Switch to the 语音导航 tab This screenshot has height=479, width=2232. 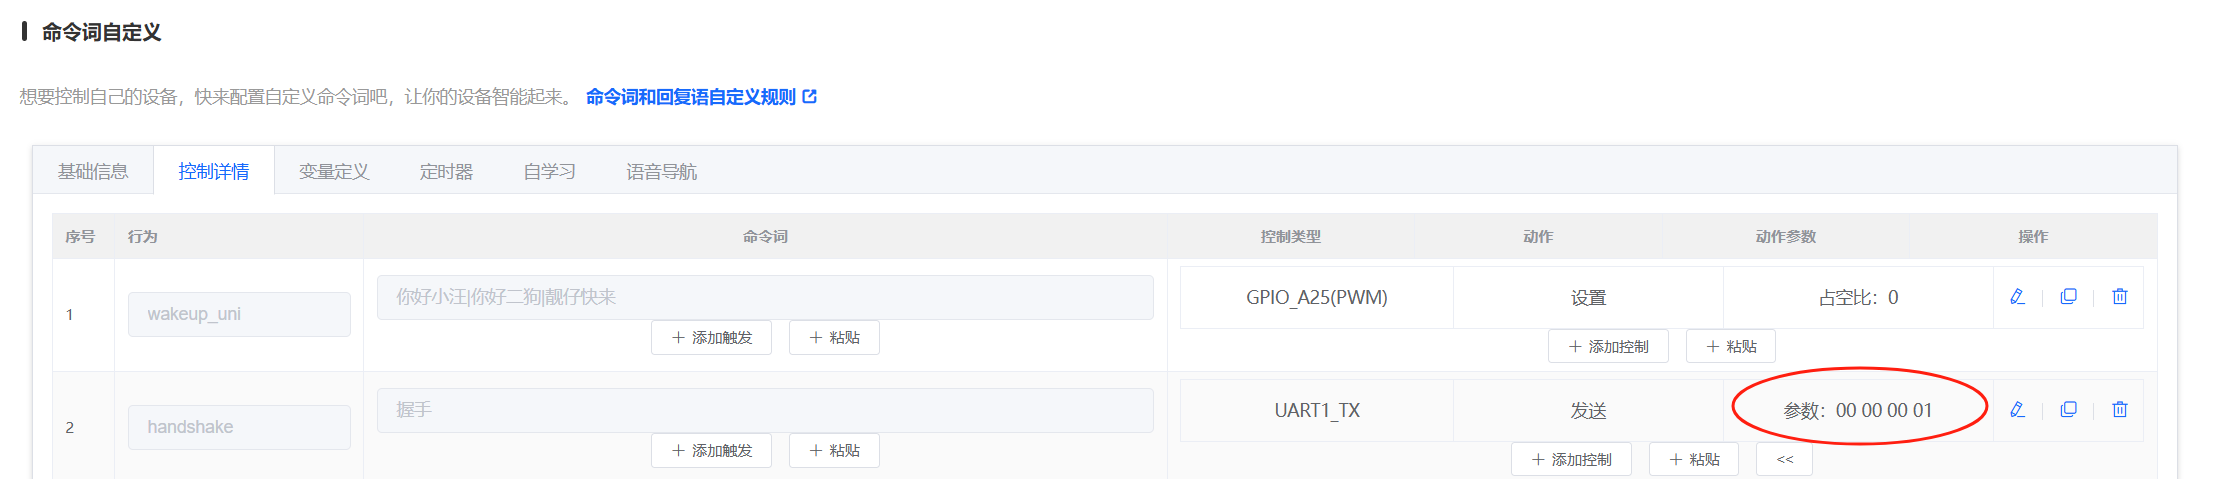(661, 172)
